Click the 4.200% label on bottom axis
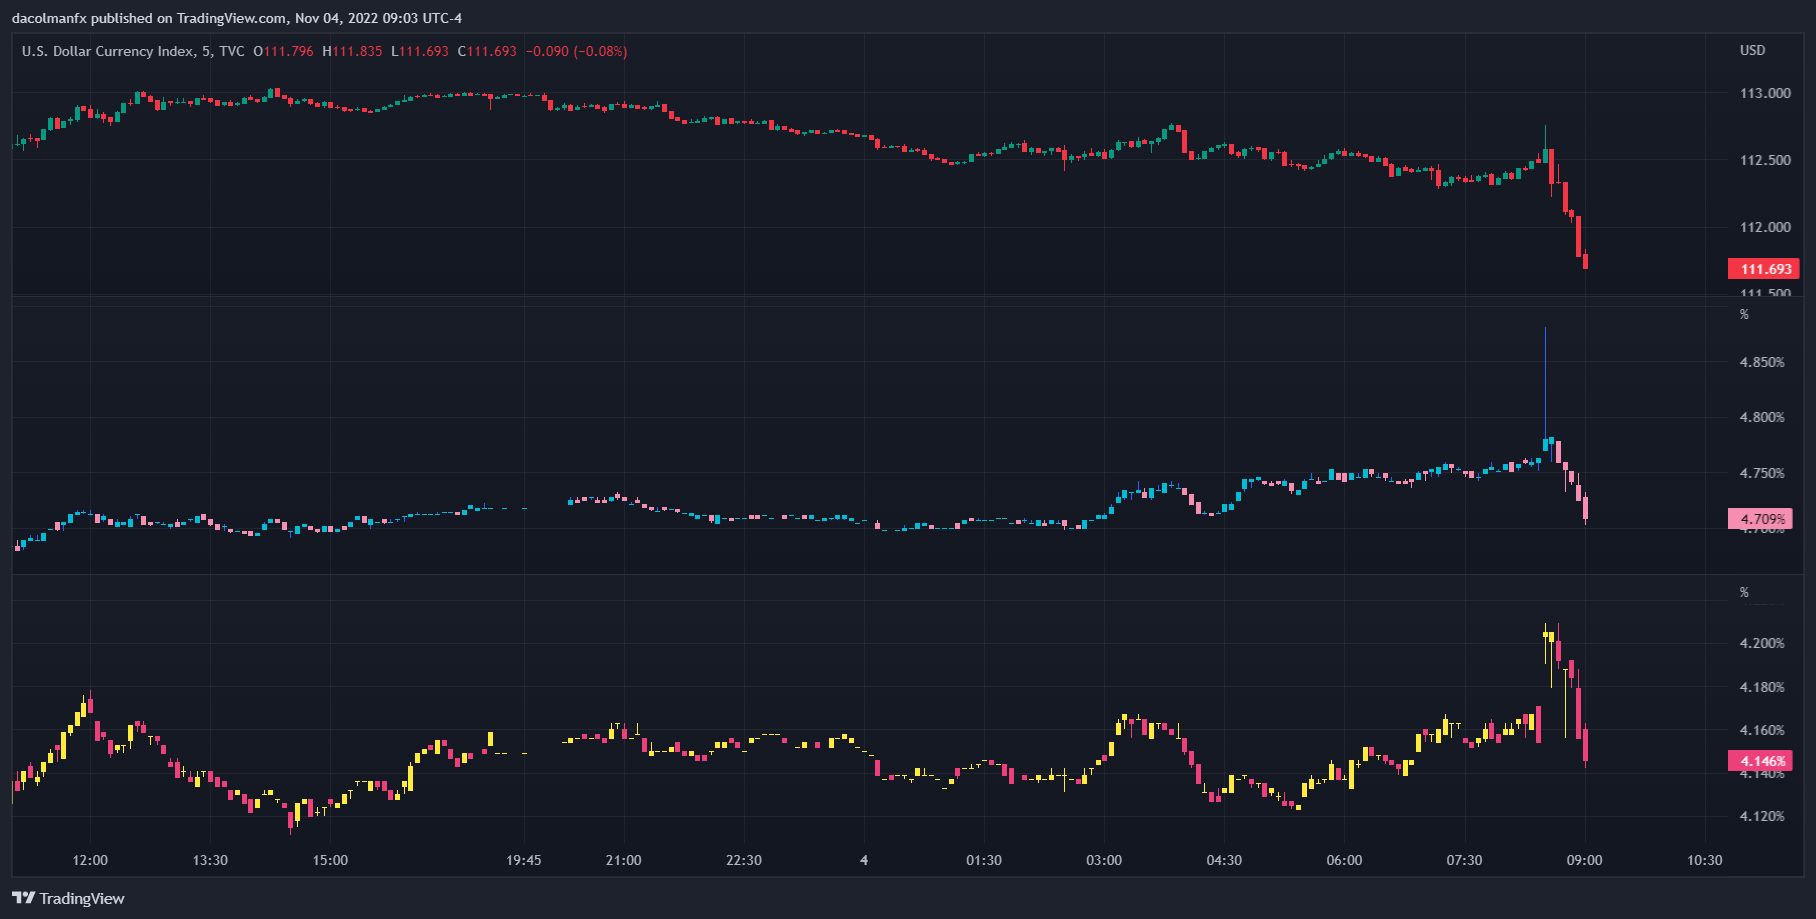This screenshot has width=1816, height=919. [1762, 643]
